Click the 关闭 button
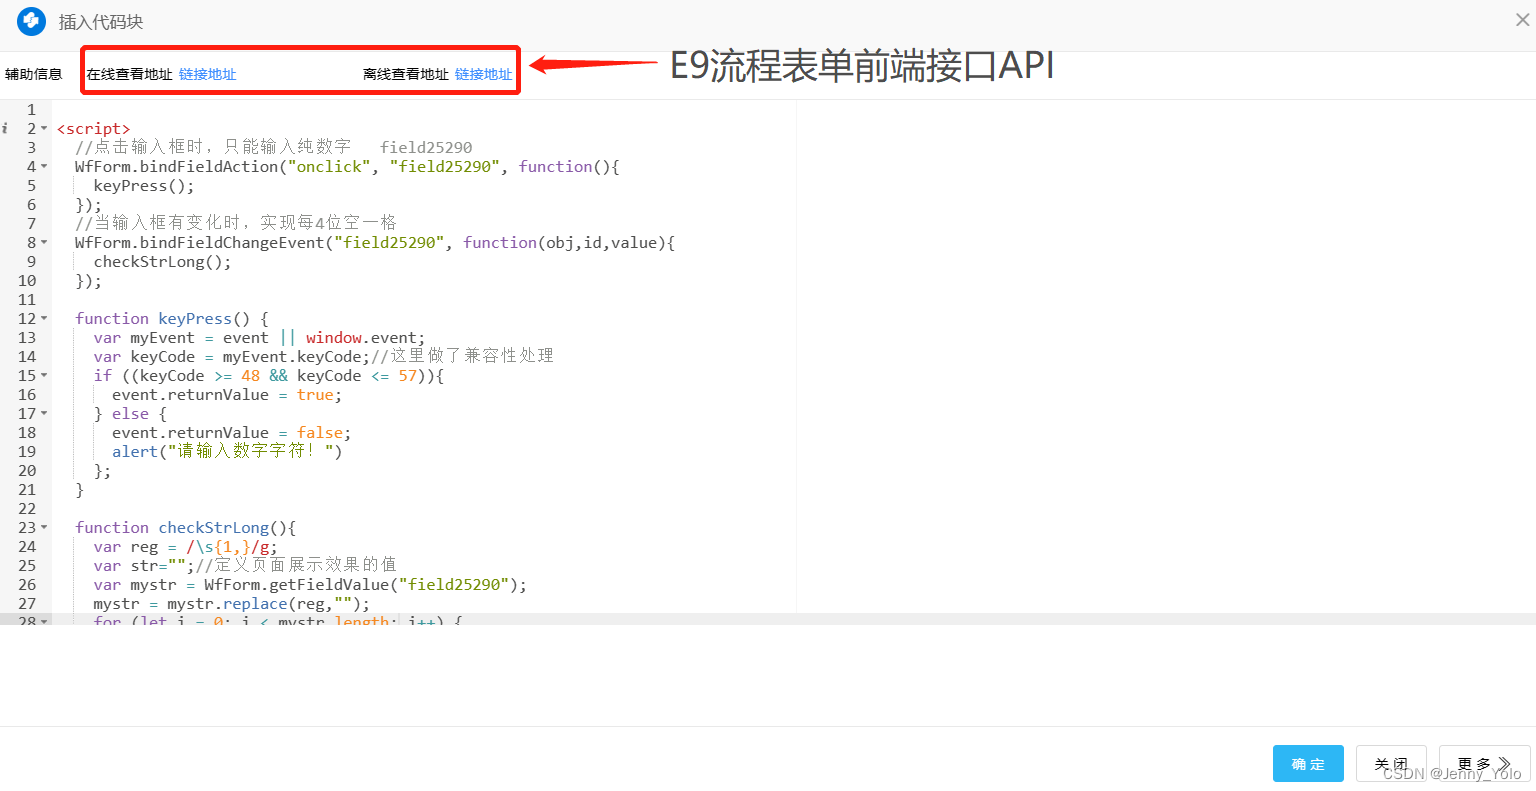Image resolution: width=1536 pixels, height=791 pixels. point(1391,763)
